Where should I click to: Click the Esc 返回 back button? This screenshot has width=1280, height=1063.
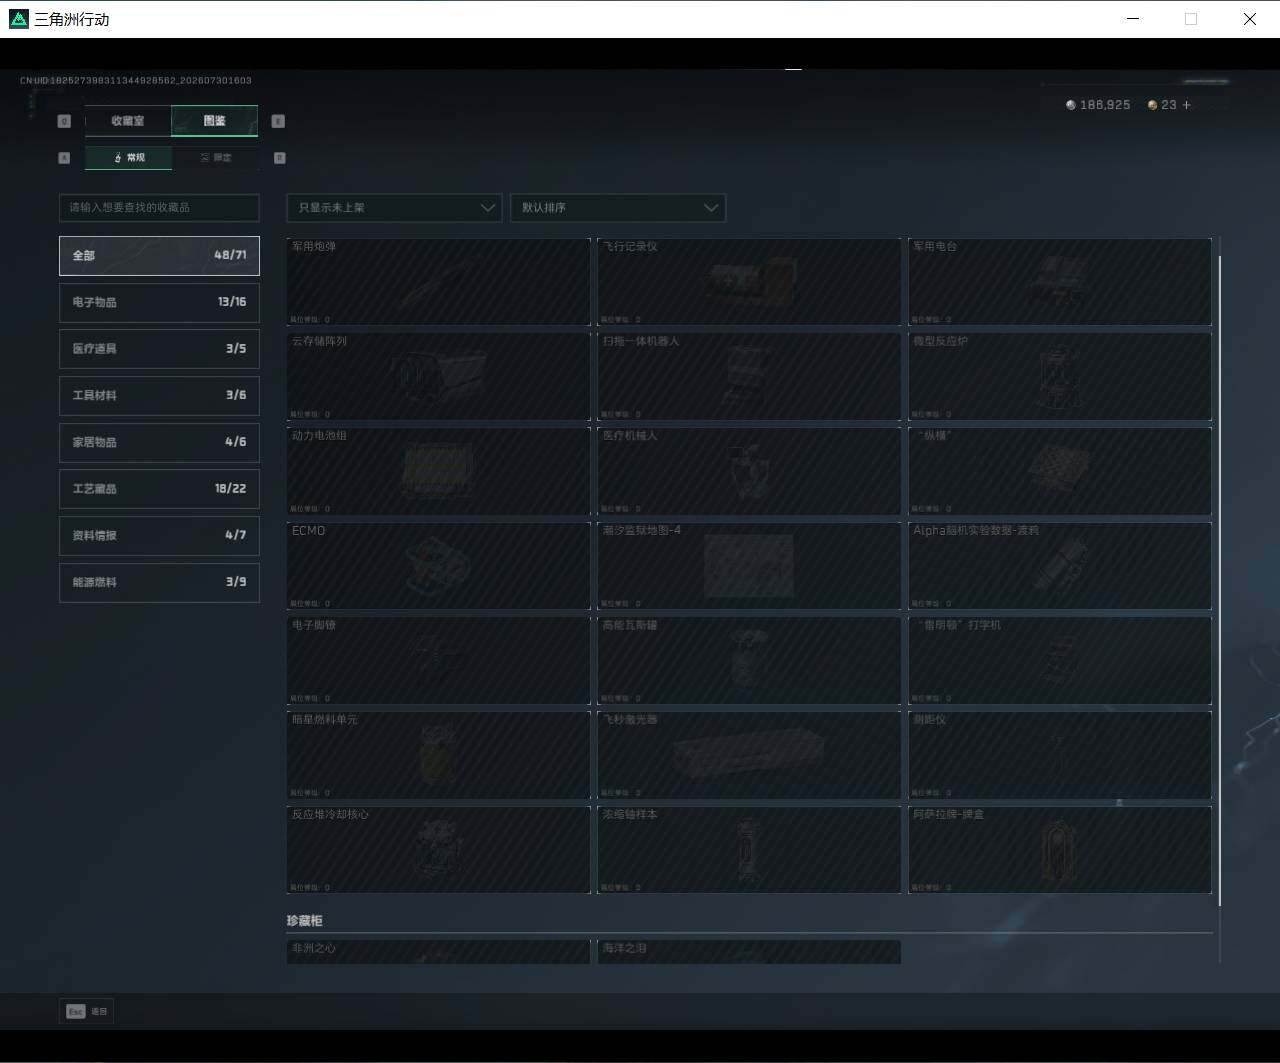click(x=87, y=1011)
